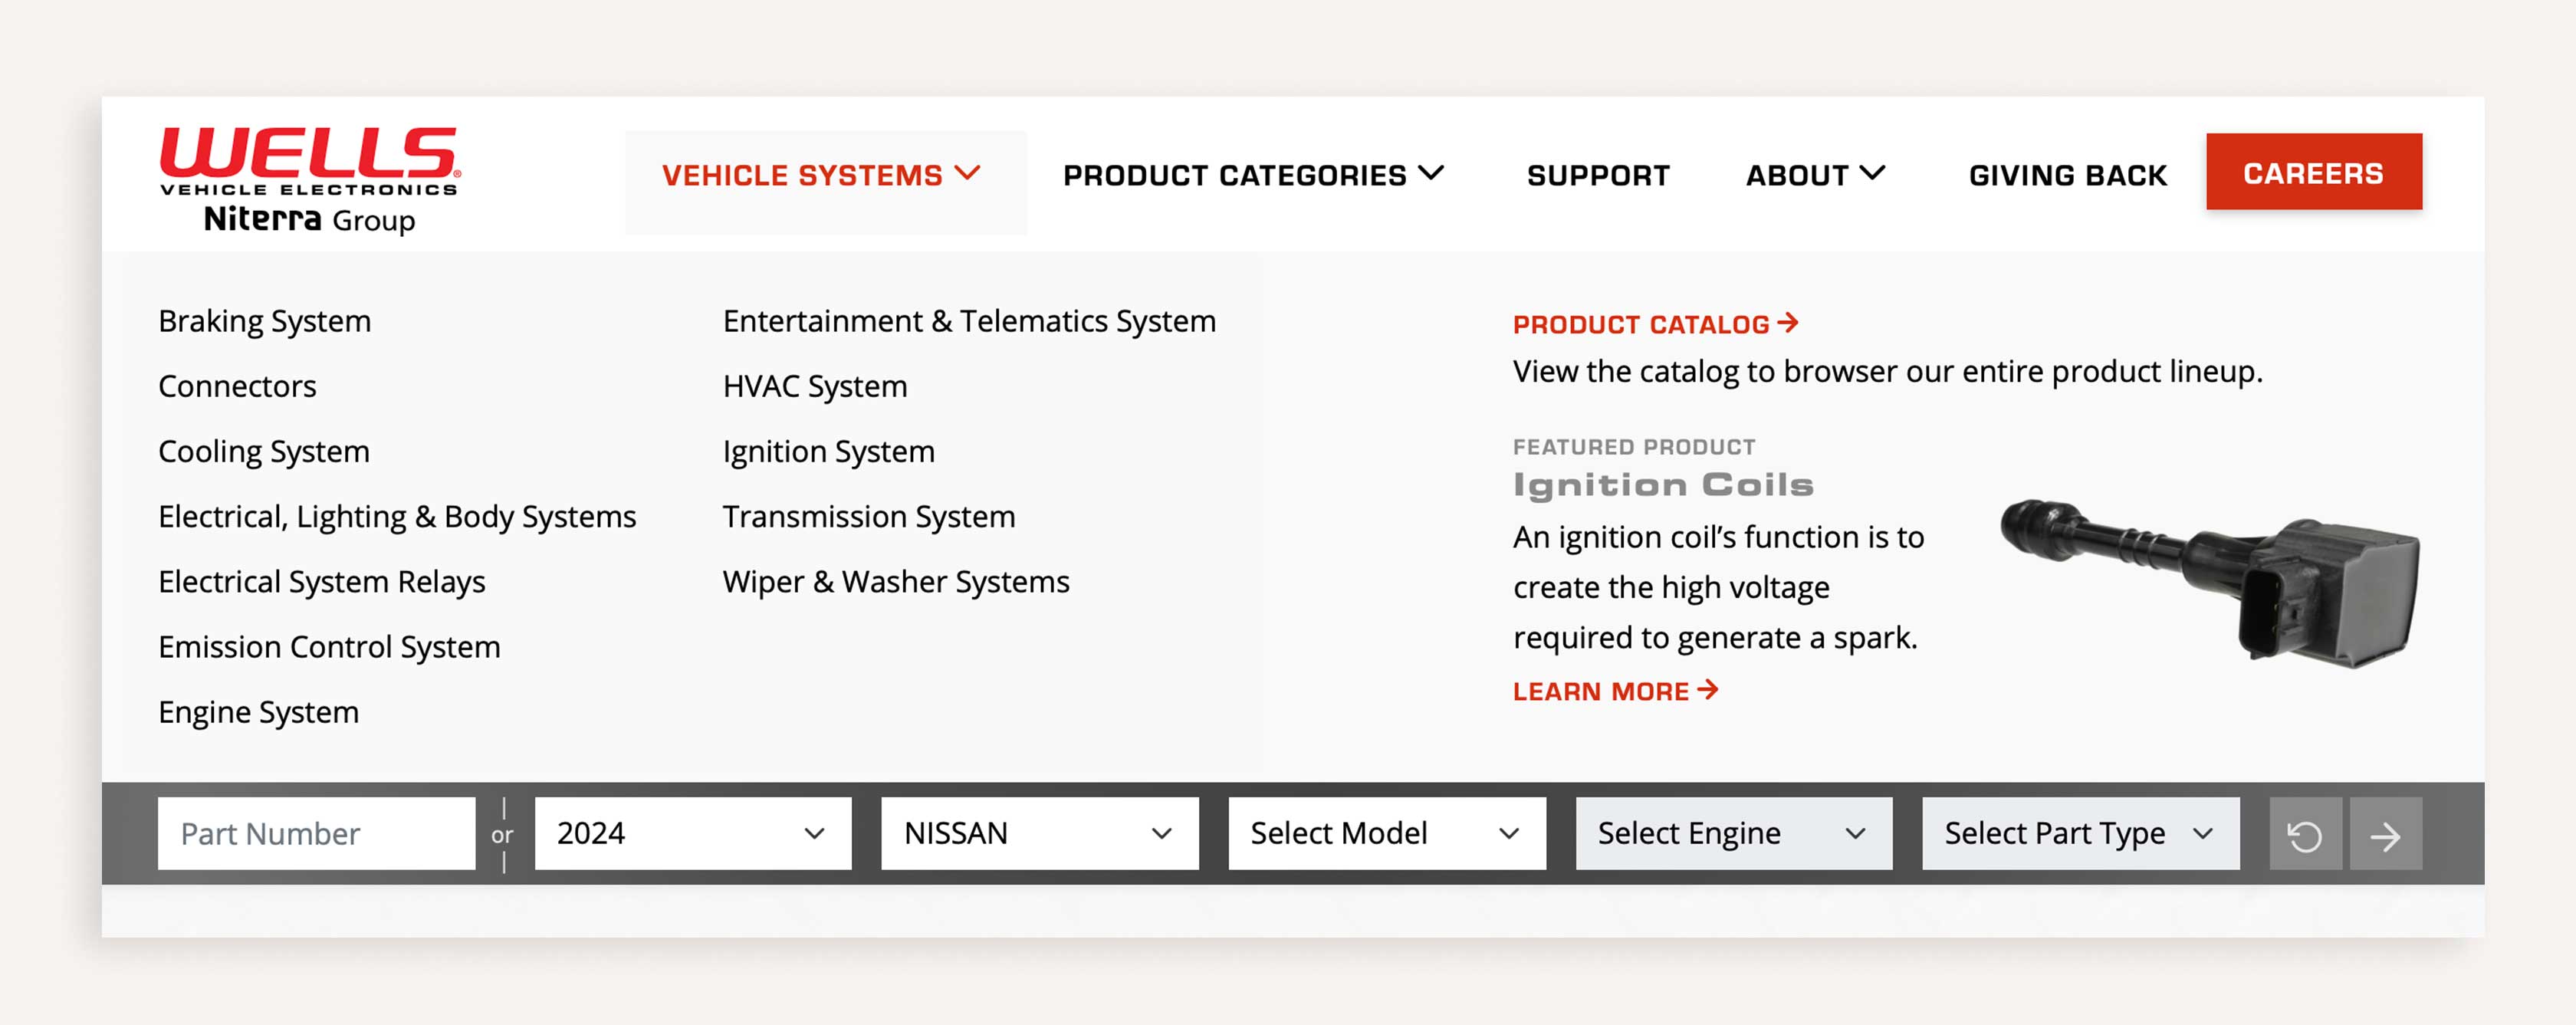Select Cooling System from the menu

[x=264, y=452]
